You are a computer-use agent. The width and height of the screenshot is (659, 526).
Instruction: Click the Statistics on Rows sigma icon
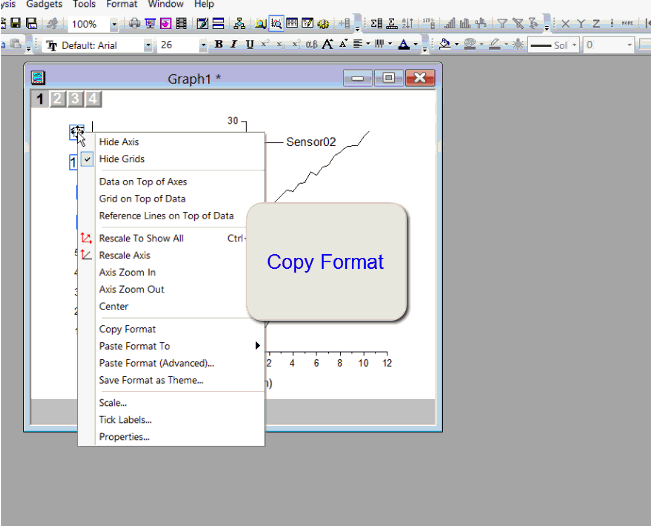point(392,23)
